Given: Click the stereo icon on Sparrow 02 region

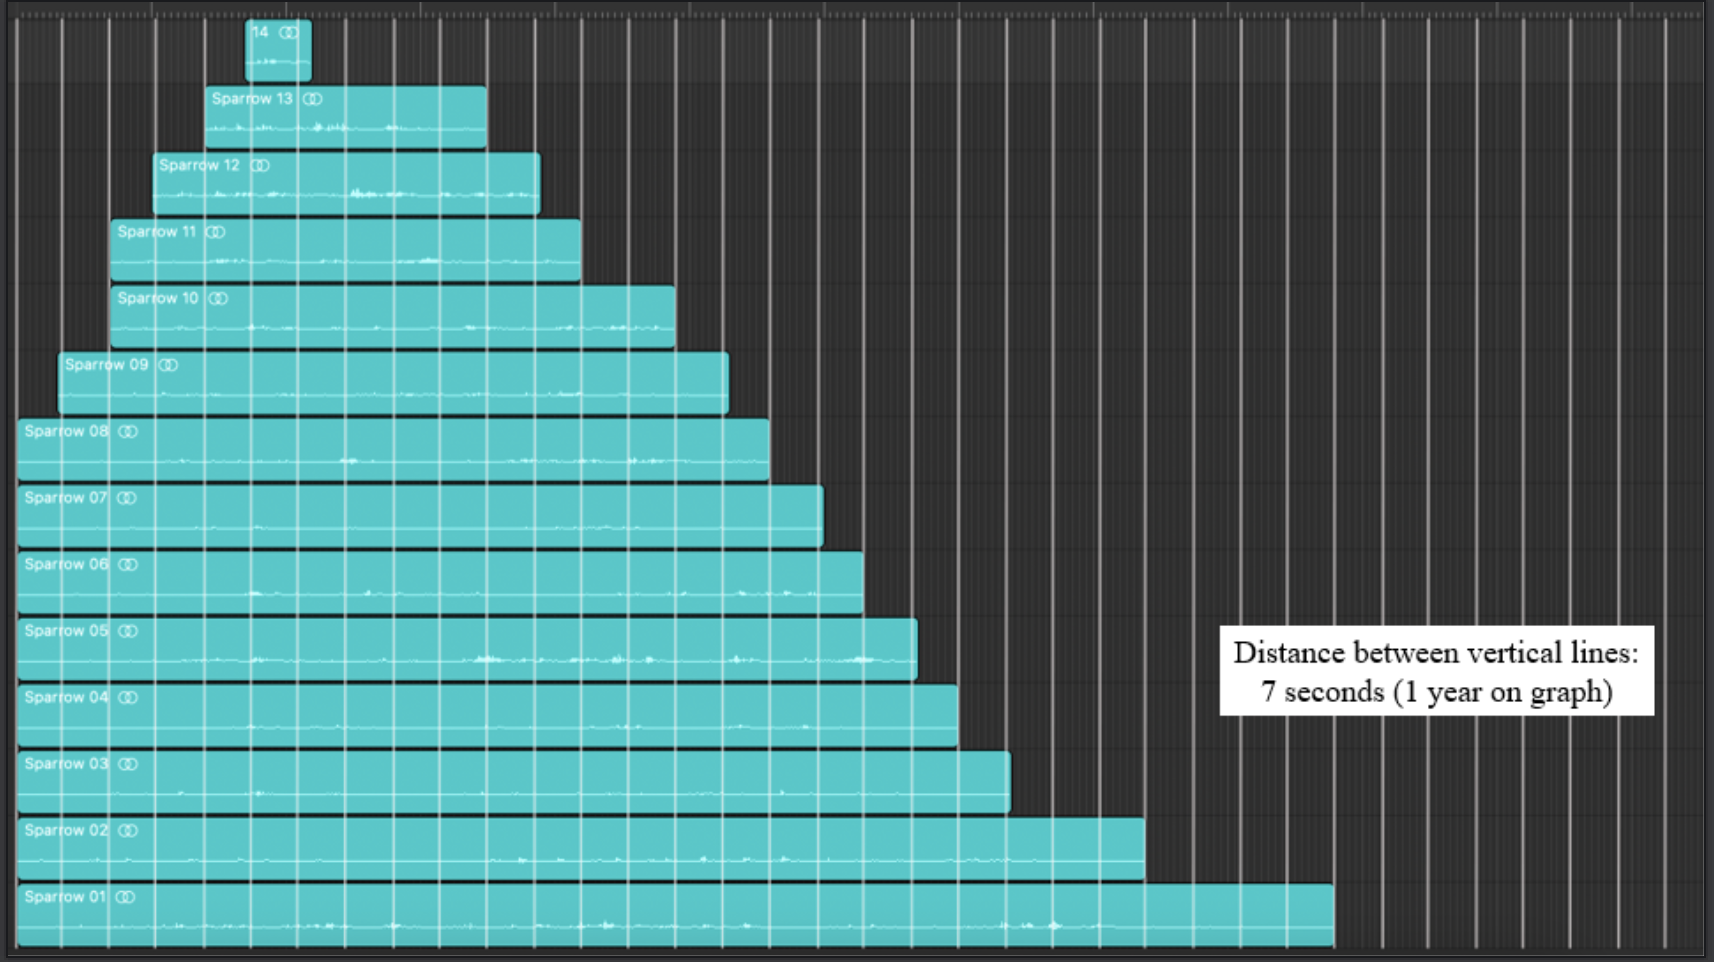Looking at the screenshot, I should pyautogui.click(x=128, y=830).
